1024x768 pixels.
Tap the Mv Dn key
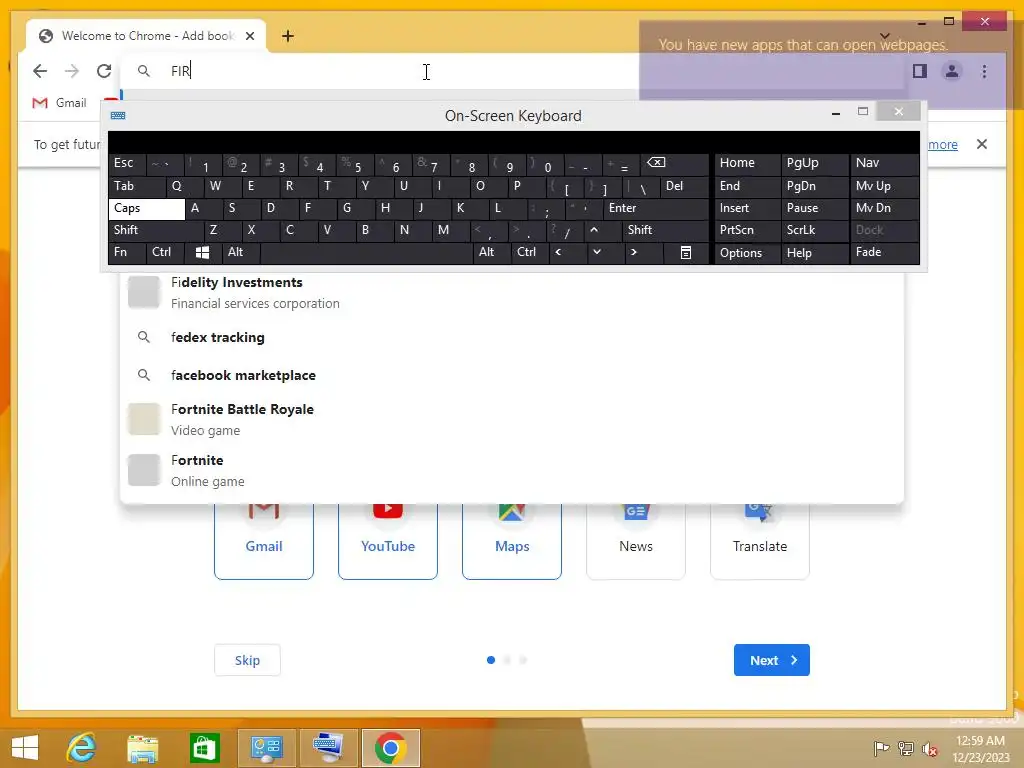(884, 208)
